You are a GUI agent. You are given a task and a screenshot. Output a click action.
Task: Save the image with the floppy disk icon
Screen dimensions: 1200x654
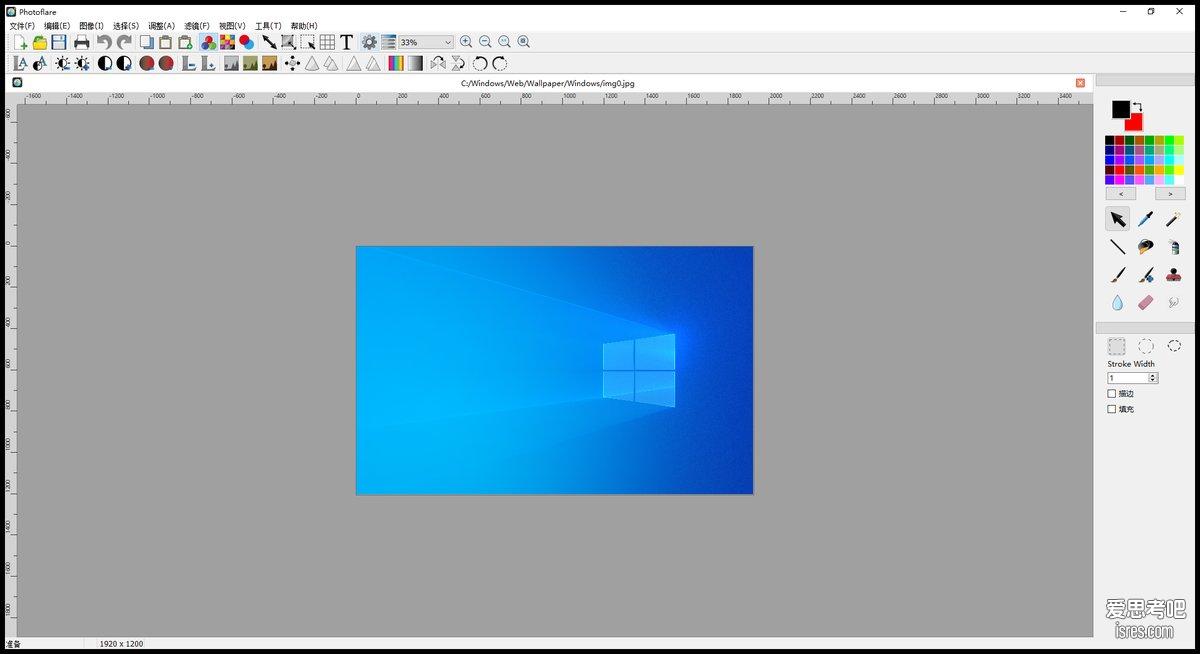[59, 42]
